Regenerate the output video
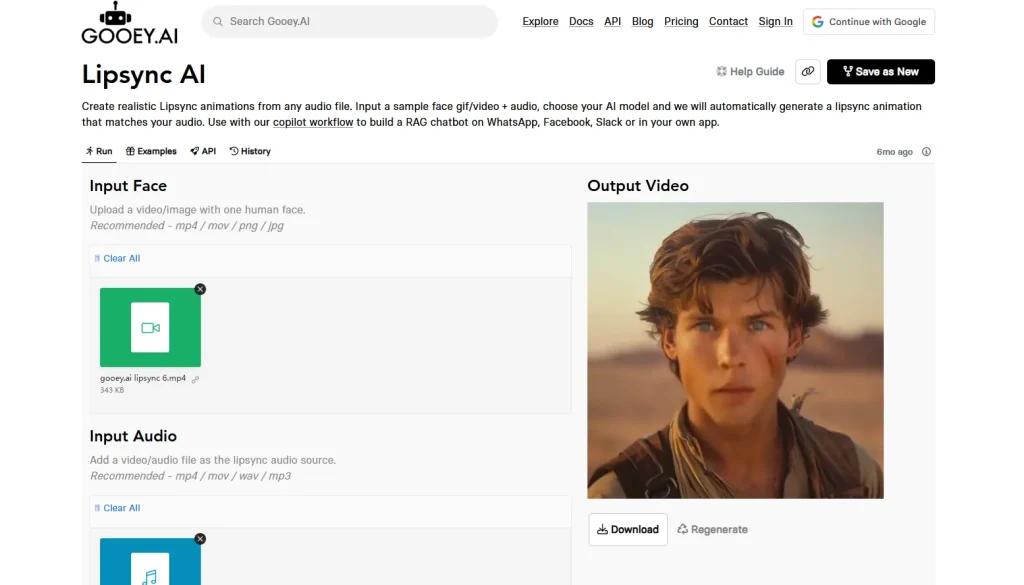Screen dimensions: 1024x585 click(712, 529)
